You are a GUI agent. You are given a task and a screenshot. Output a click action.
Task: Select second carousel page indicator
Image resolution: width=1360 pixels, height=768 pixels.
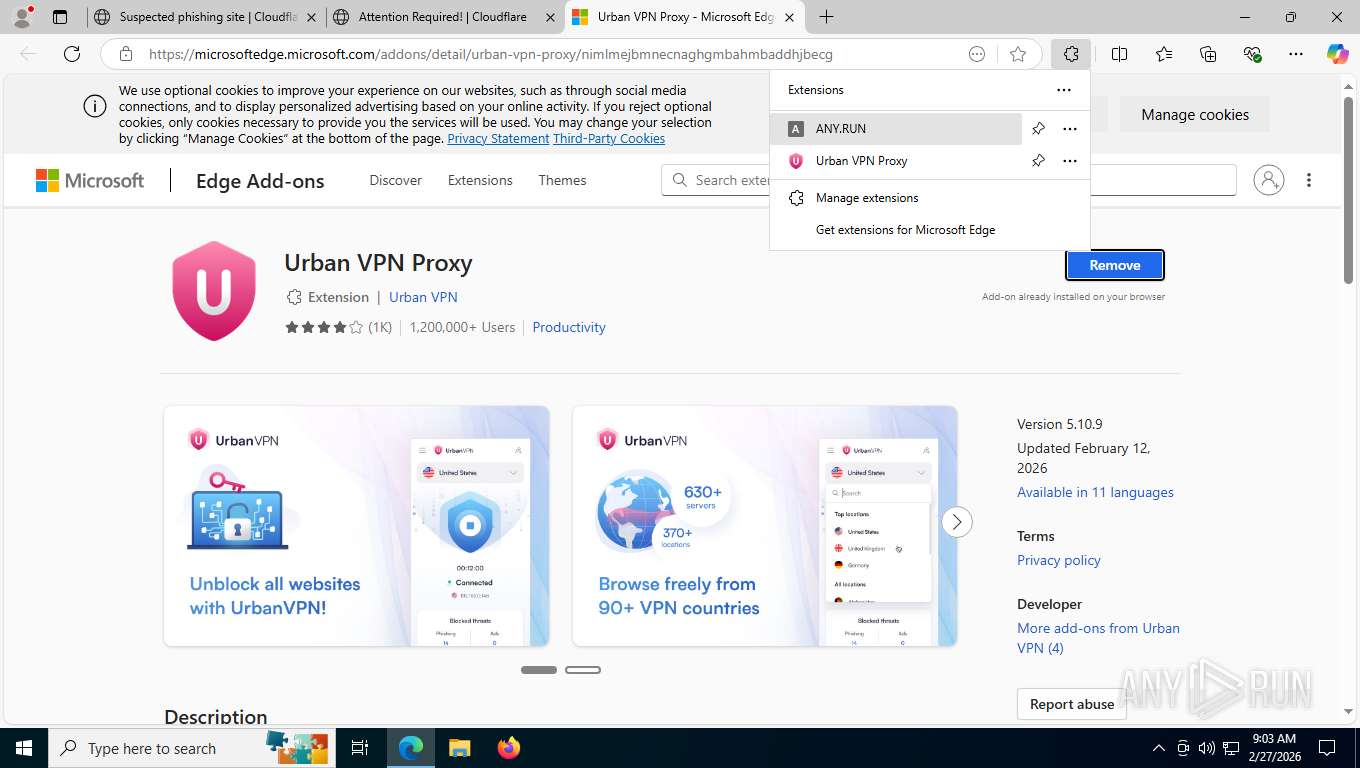[x=583, y=670]
